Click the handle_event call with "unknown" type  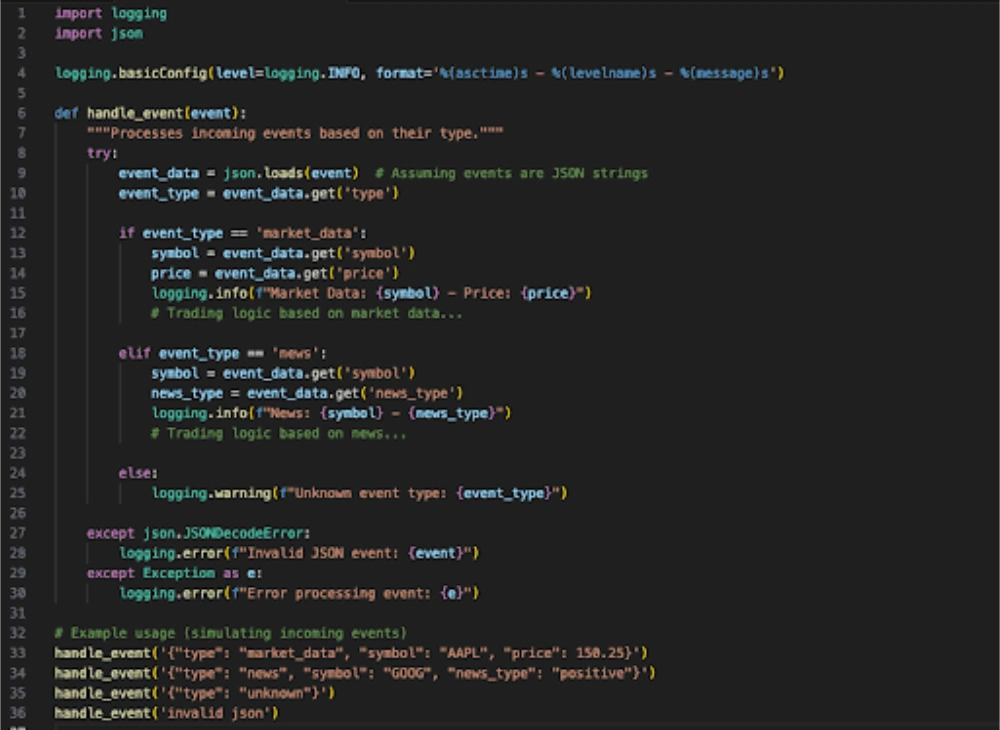tap(195, 693)
